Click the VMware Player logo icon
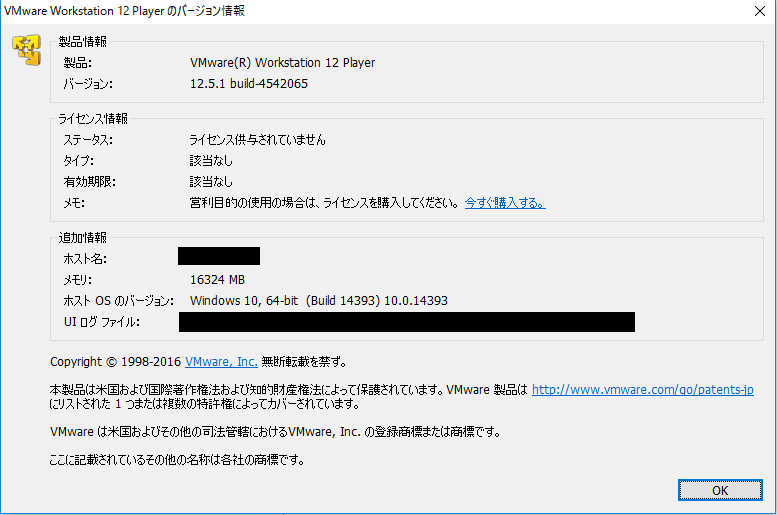The height and width of the screenshot is (515, 777). pos(27,50)
